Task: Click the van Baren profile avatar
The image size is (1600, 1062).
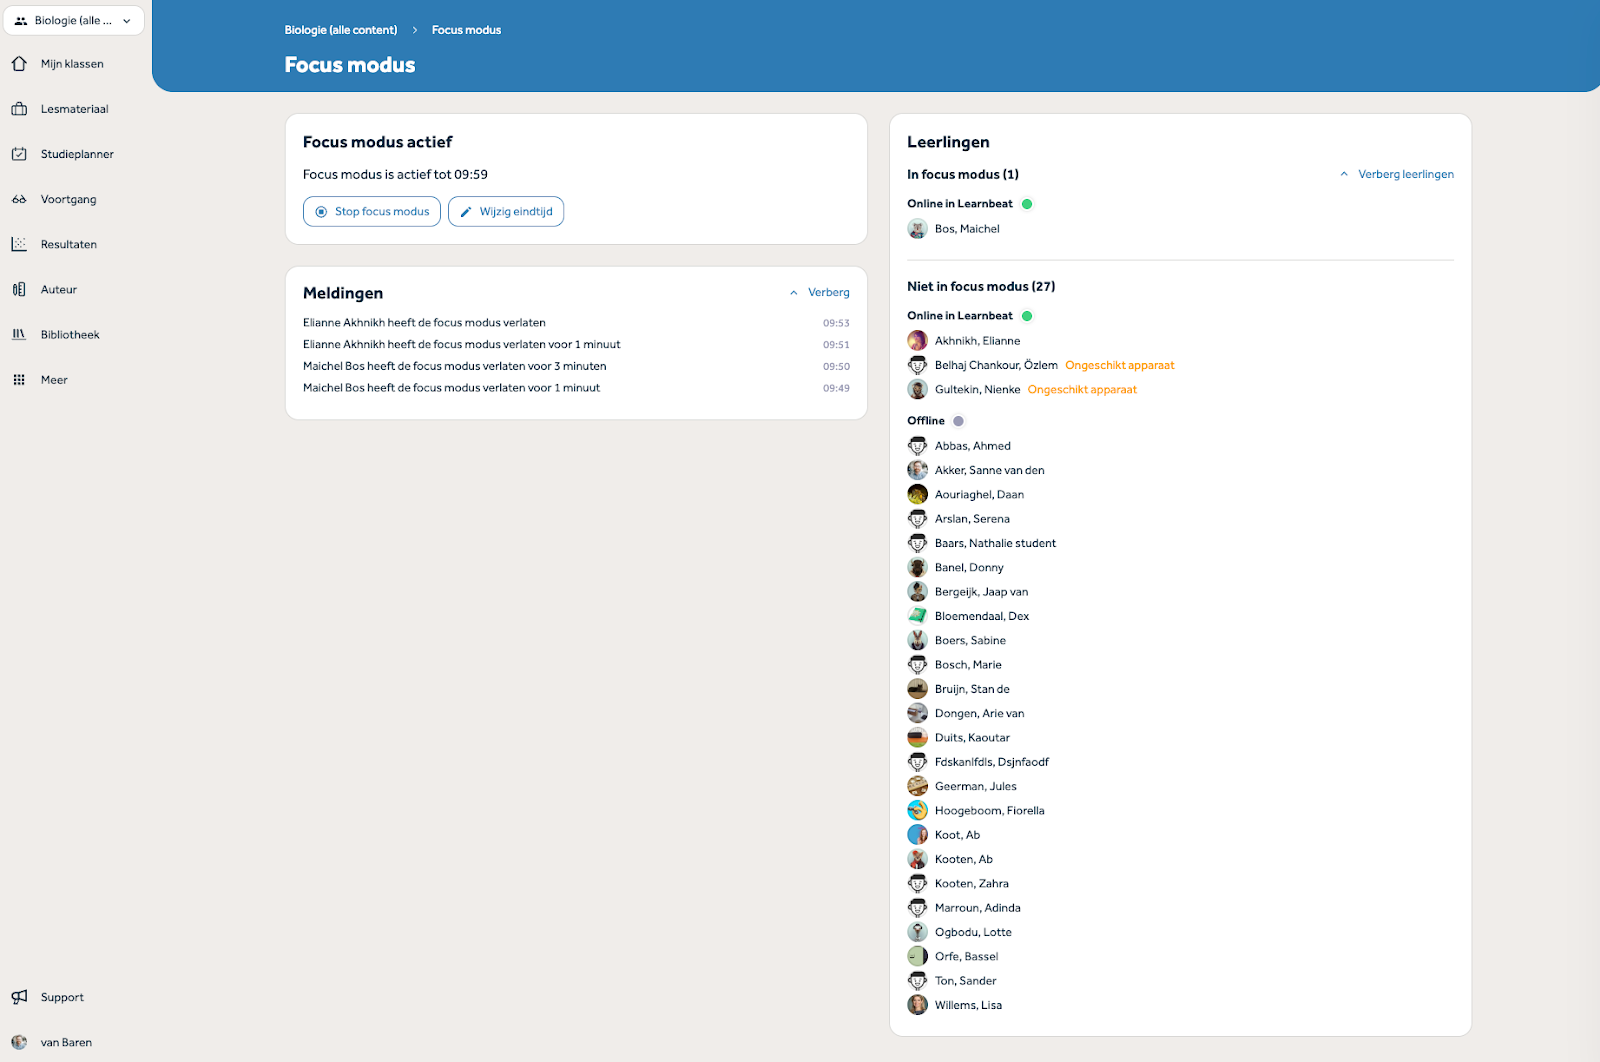Action: pos(19,1042)
